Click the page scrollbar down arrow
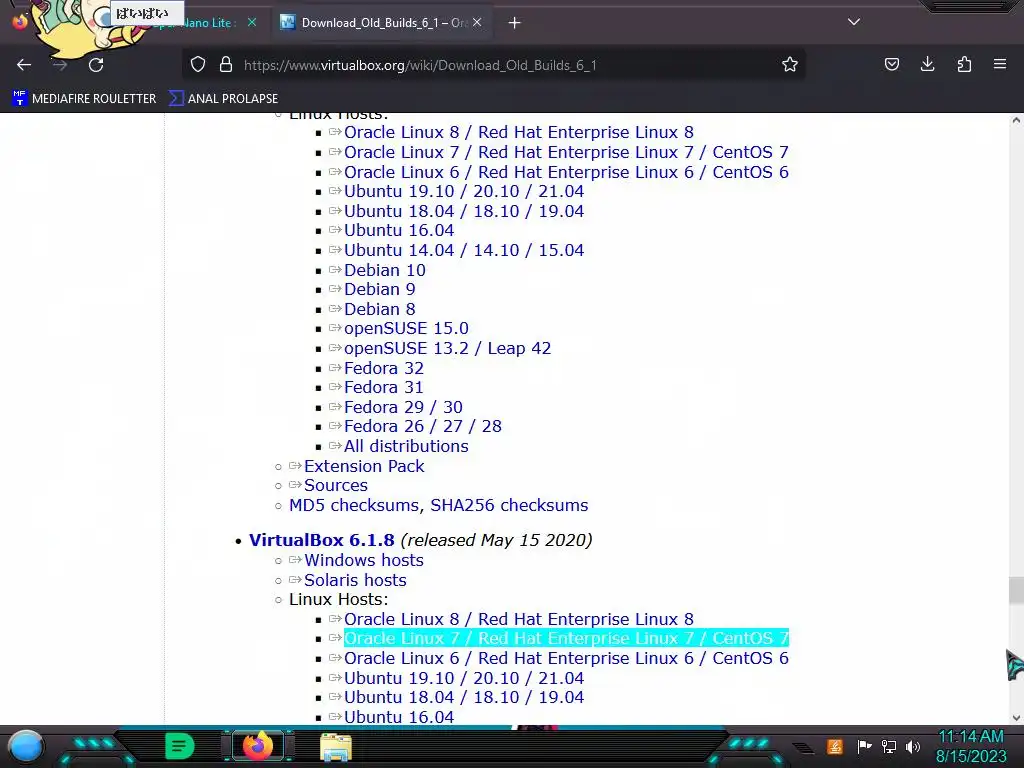Screen dimensions: 1024x768 point(1016,717)
